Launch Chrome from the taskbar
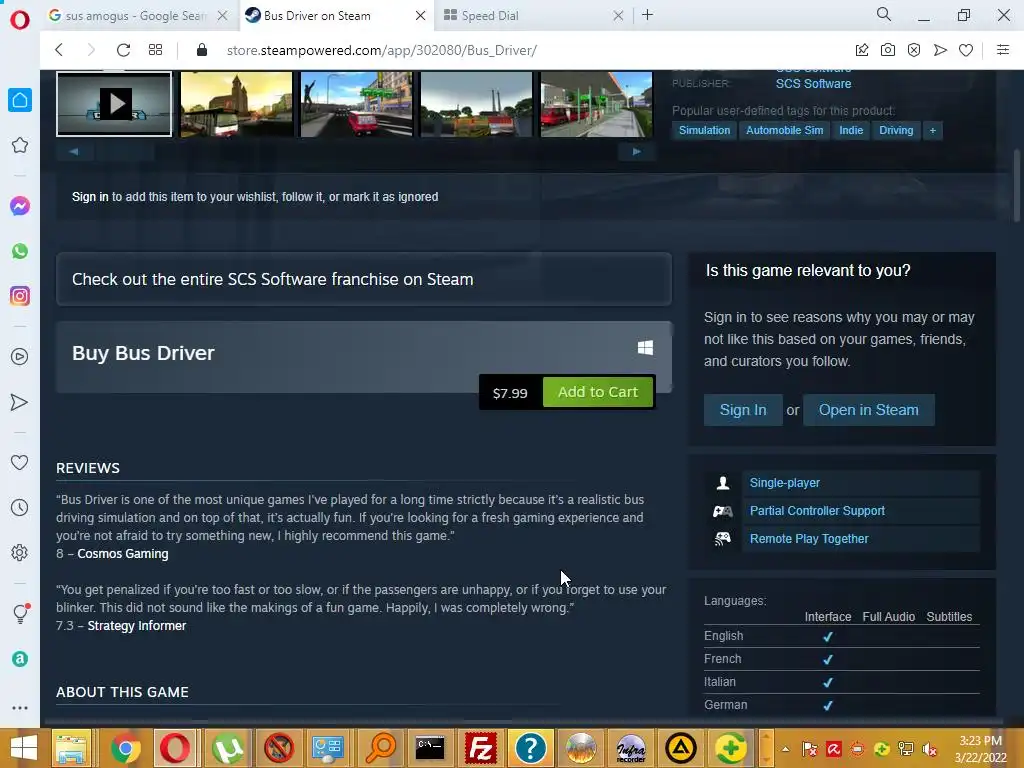Viewport: 1024px width, 768px height. click(125, 748)
